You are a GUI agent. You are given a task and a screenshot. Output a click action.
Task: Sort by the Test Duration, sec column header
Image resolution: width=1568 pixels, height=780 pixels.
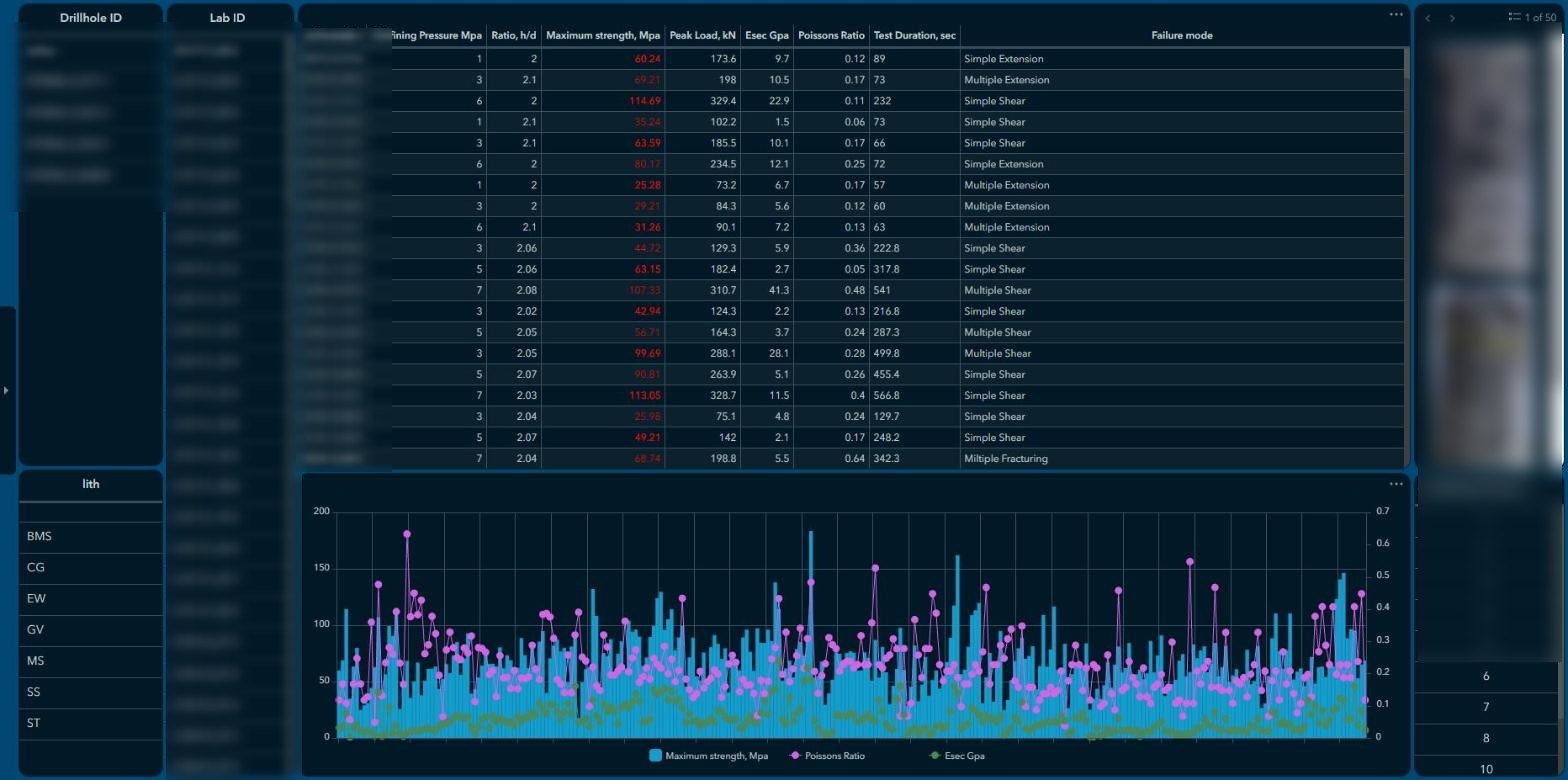(x=914, y=35)
